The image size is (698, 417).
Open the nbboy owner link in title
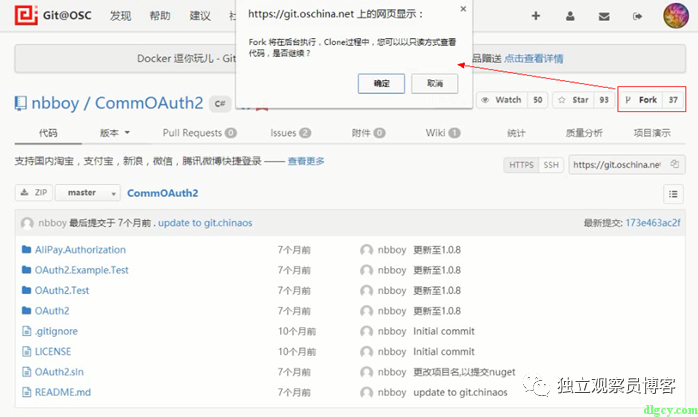pos(55,103)
